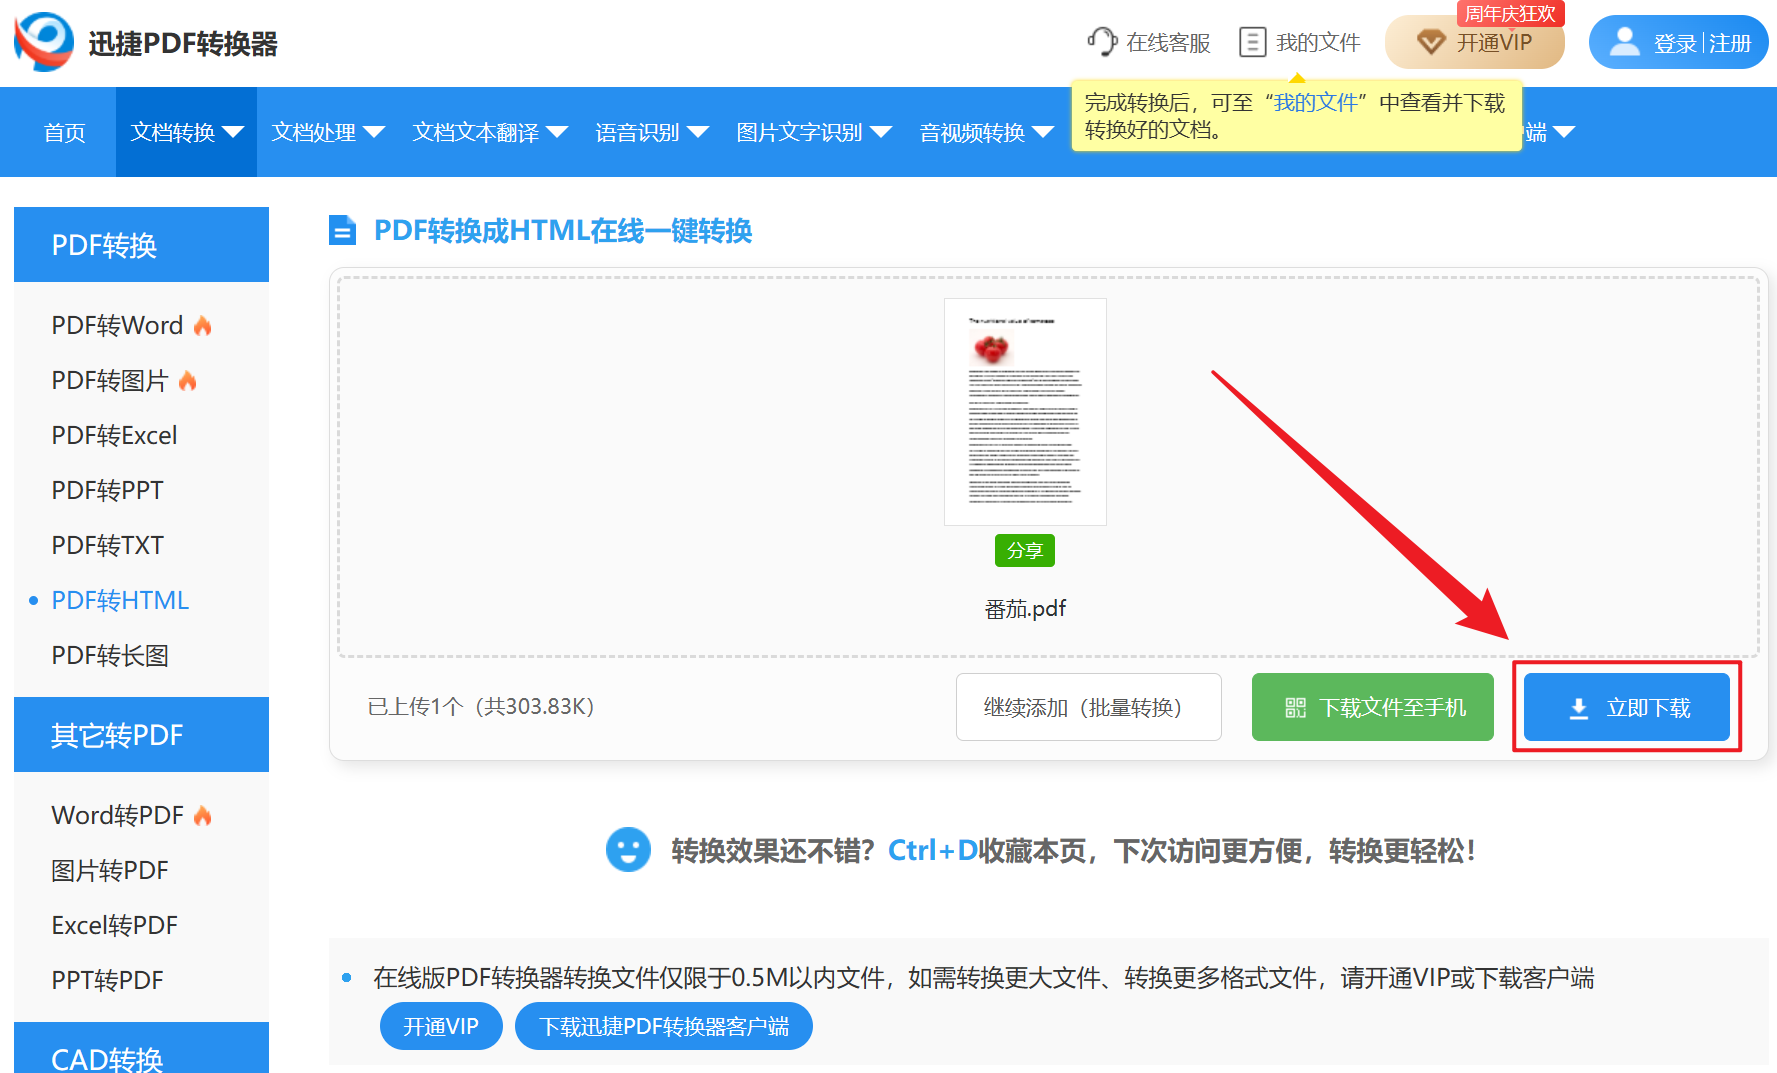Click the document icon beside the PDF转HTML title
This screenshot has height=1073, width=1777.
[x=343, y=230]
